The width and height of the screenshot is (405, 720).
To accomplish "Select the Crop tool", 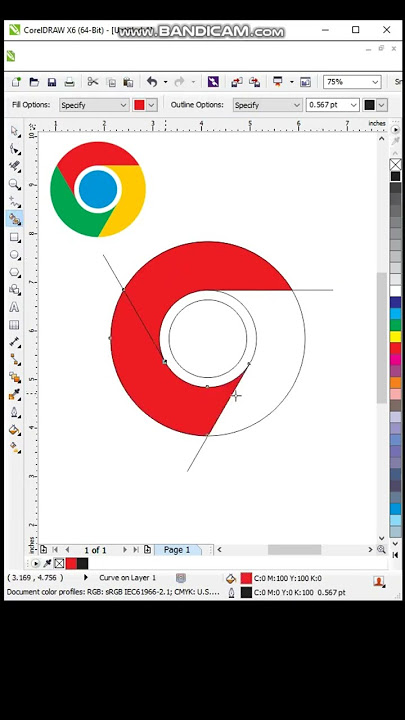I will (15, 167).
